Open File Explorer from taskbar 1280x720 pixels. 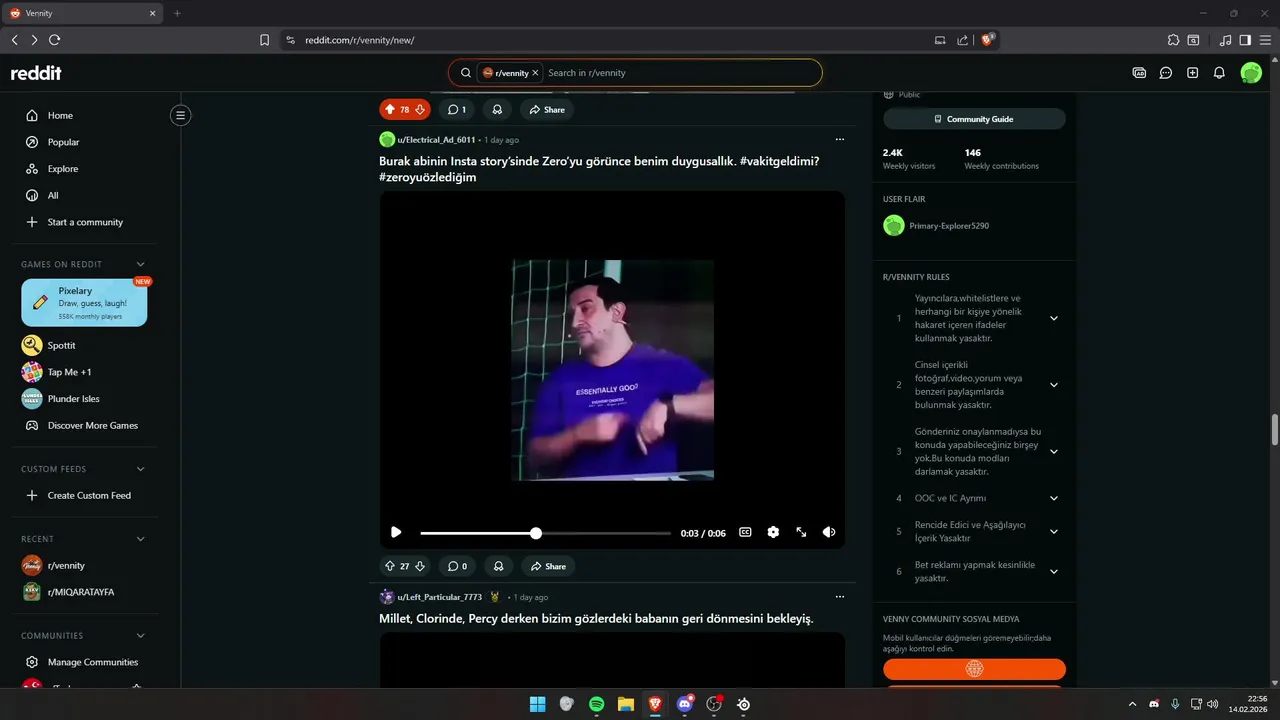626,704
